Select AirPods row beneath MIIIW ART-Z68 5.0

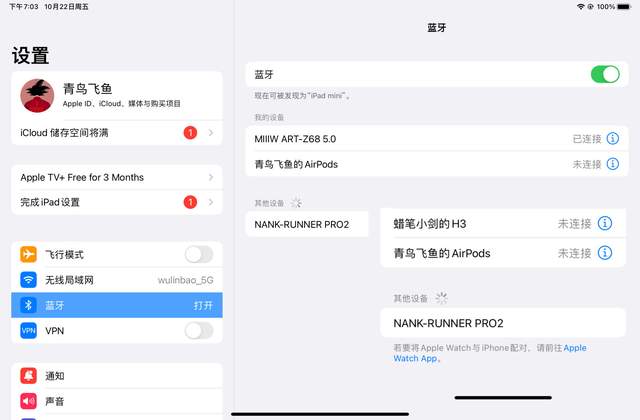coord(437,164)
